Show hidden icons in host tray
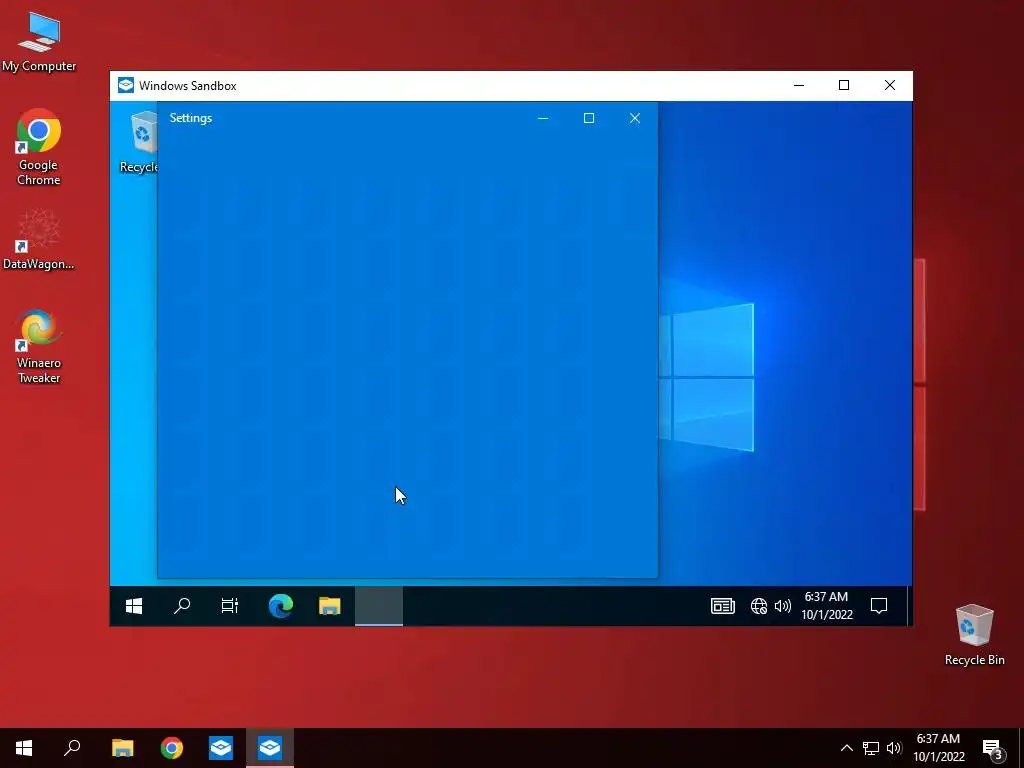Image resolution: width=1024 pixels, height=768 pixels. click(846, 748)
